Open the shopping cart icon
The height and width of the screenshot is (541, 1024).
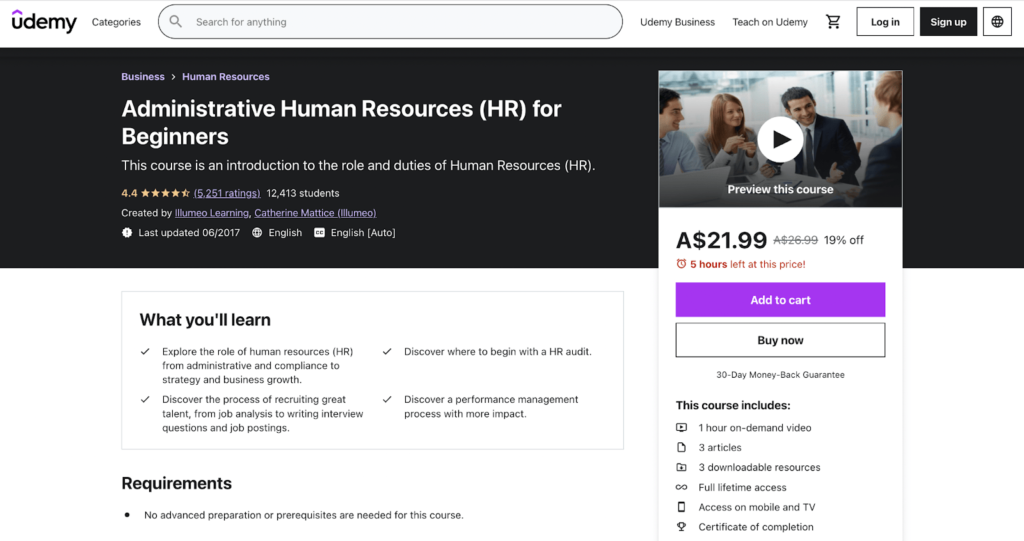pos(833,22)
